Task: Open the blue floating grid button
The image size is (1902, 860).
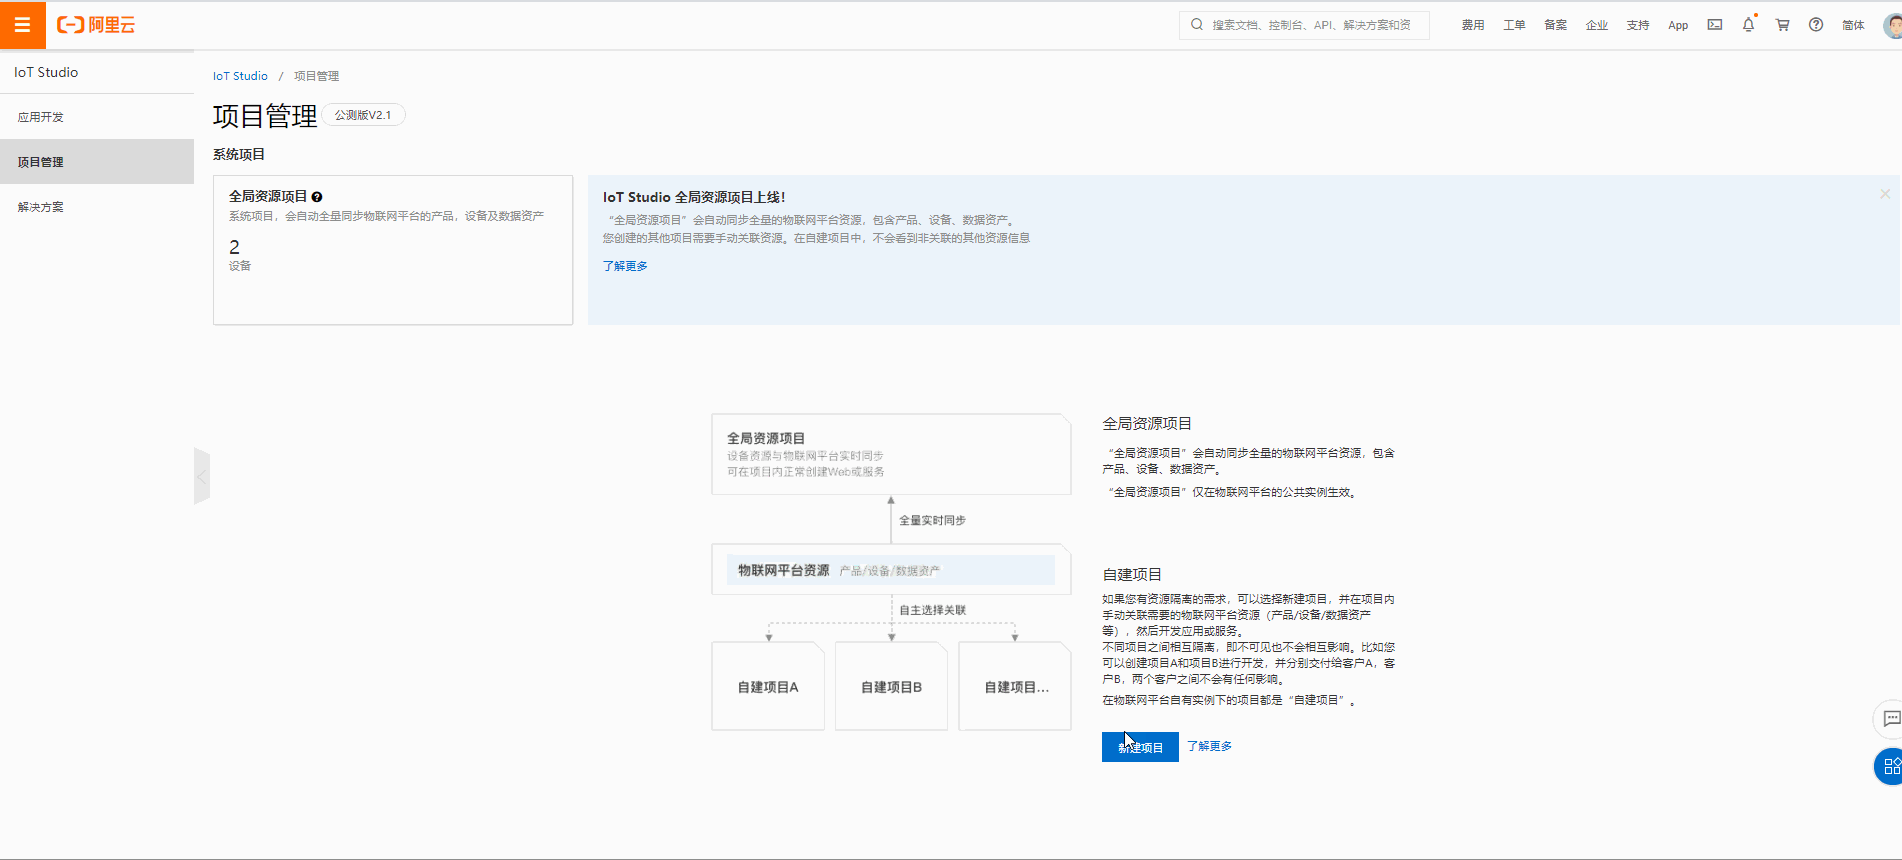Action: (1890, 767)
